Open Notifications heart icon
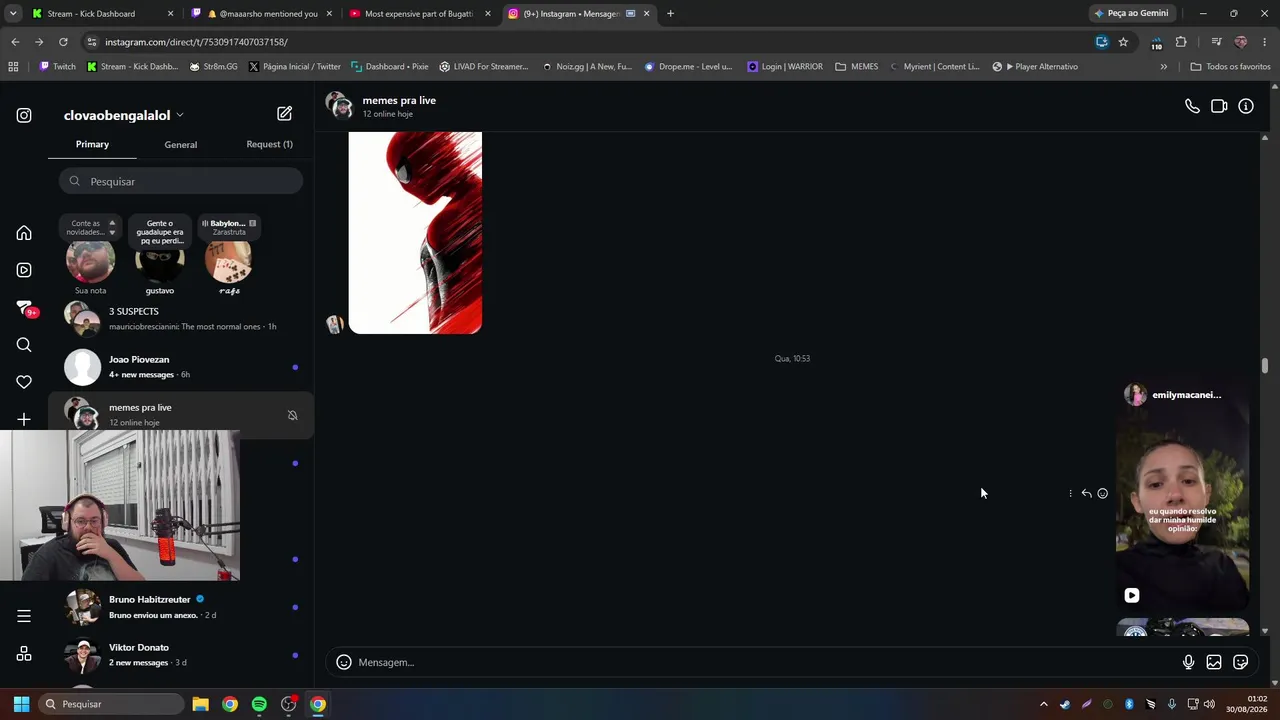This screenshot has height=720, width=1280. point(24,382)
